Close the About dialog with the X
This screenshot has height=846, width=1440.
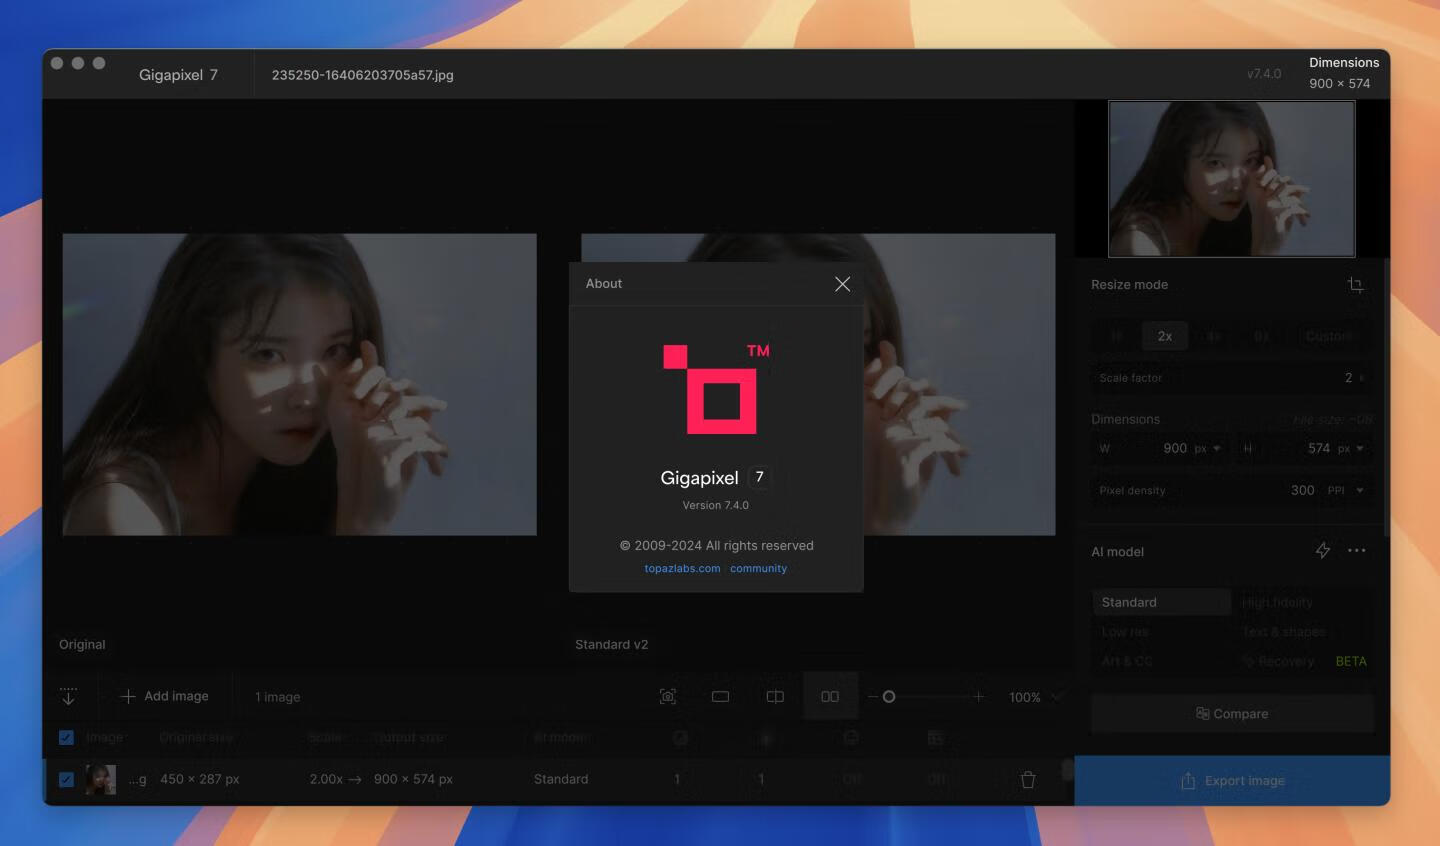pos(842,284)
